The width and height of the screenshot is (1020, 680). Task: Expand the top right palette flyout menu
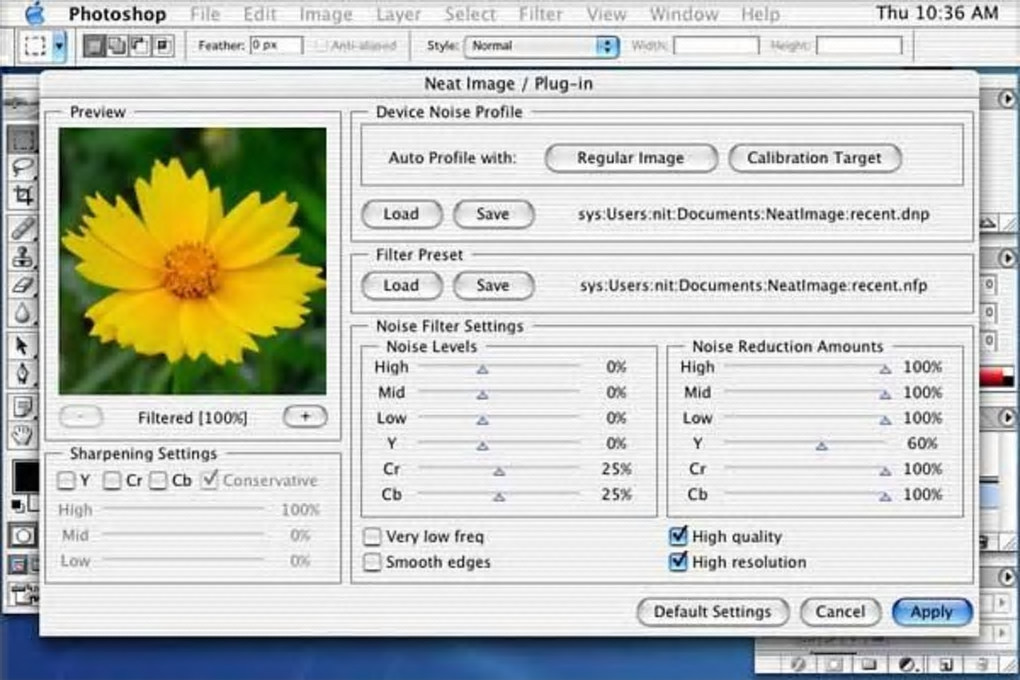coord(1007,98)
